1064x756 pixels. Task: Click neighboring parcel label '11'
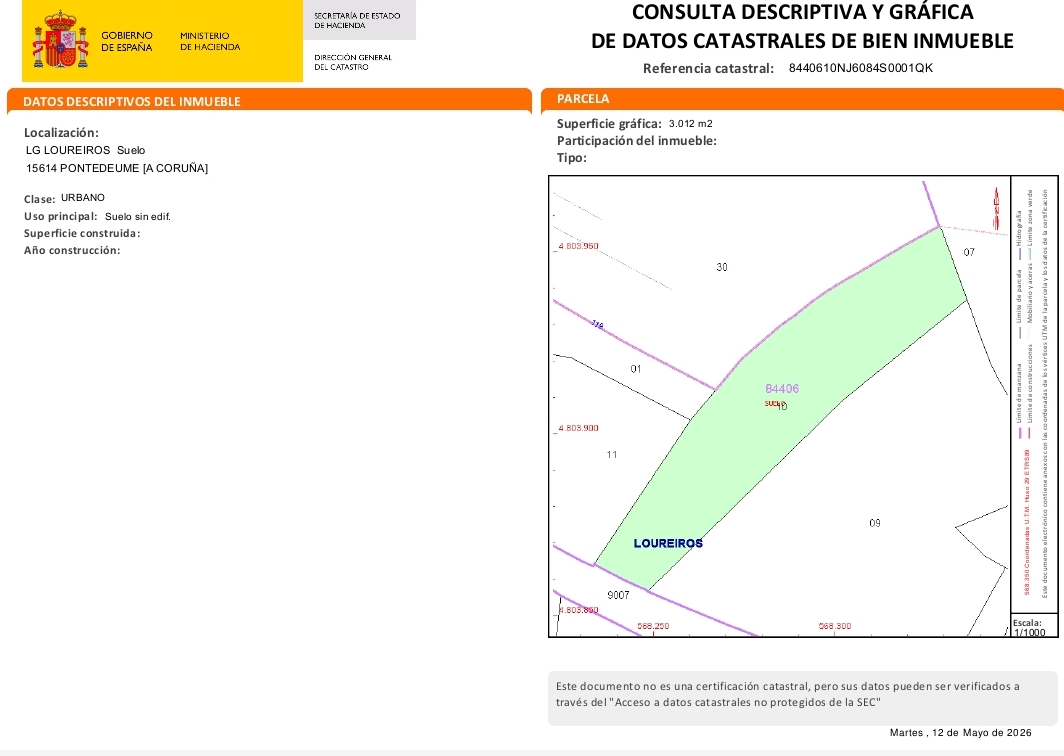tap(612, 455)
